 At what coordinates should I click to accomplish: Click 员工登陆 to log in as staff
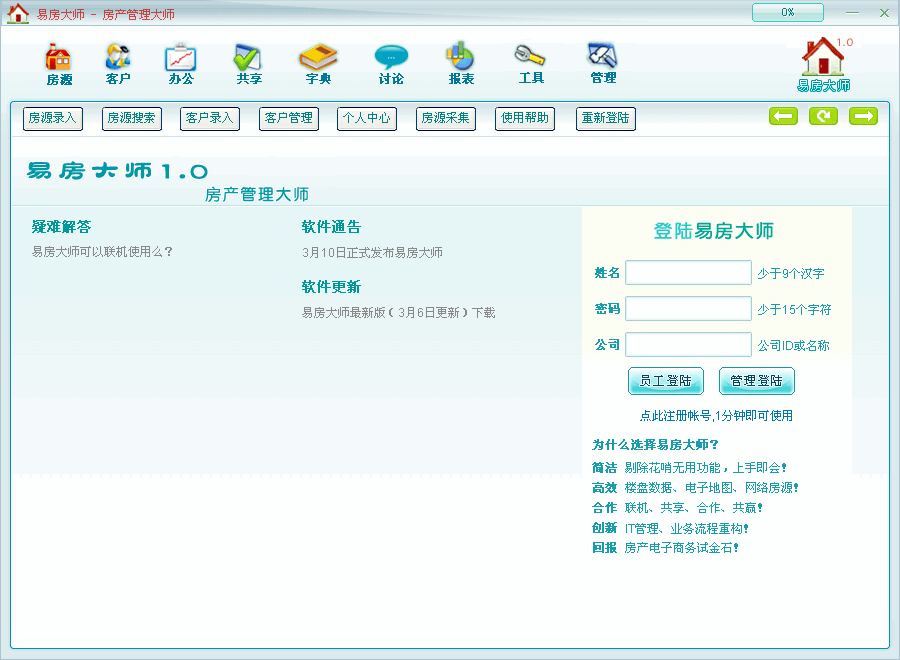665,381
